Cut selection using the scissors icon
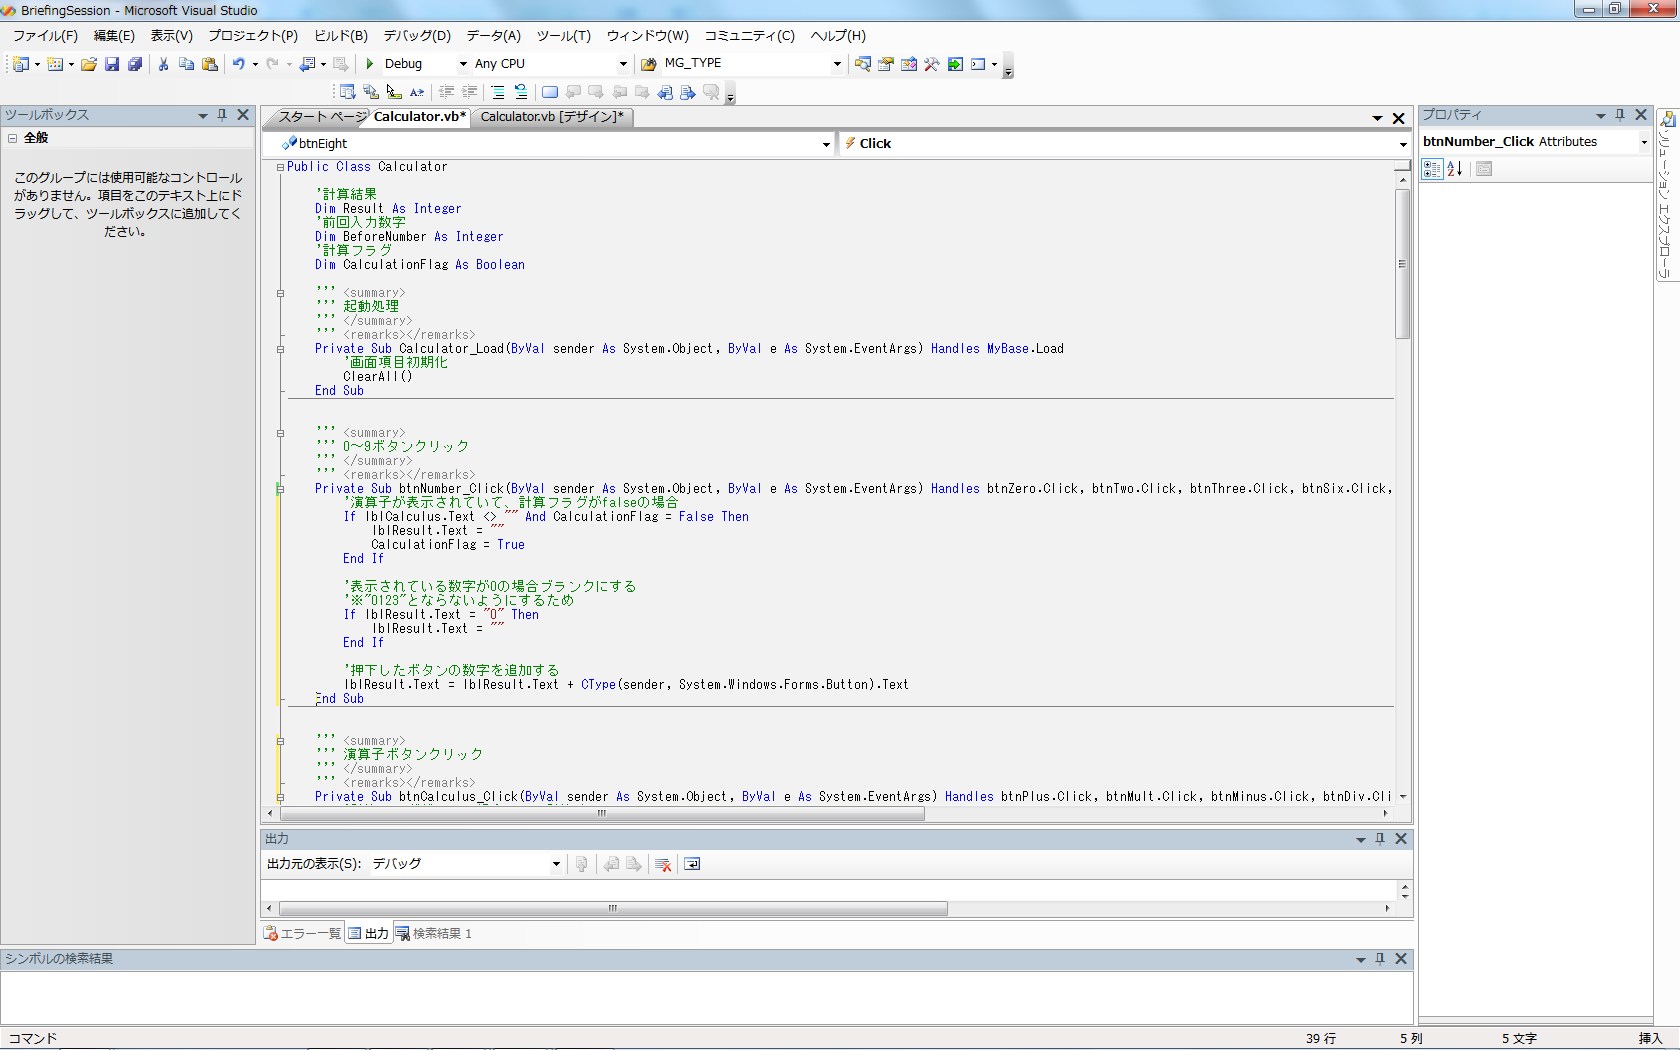The image size is (1680, 1050). tap(163, 64)
